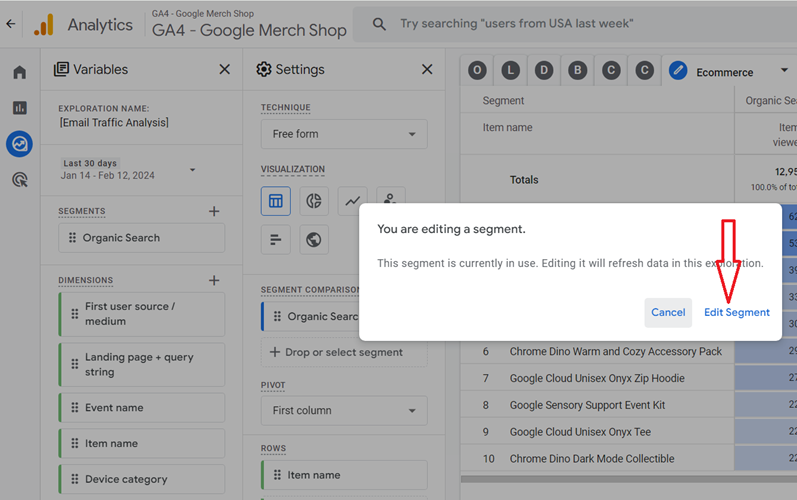This screenshot has width=797, height=500.
Task: Click the Totals row label
Action: click(524, 180)
